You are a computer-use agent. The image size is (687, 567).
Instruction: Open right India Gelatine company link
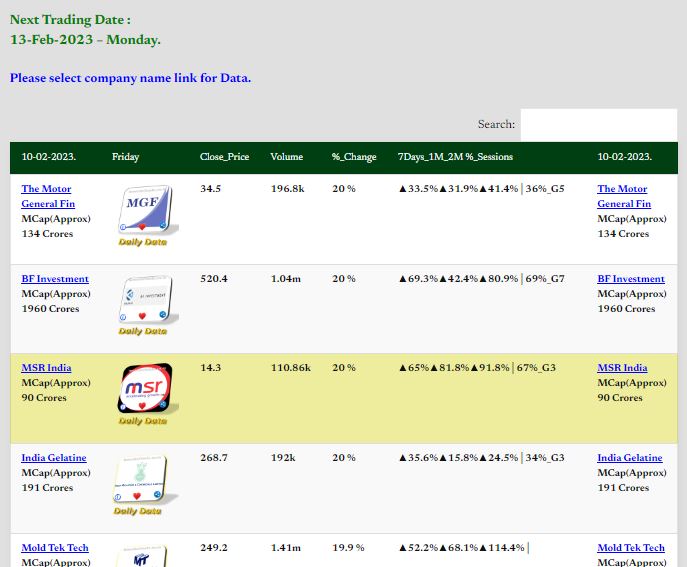[630, 457]
